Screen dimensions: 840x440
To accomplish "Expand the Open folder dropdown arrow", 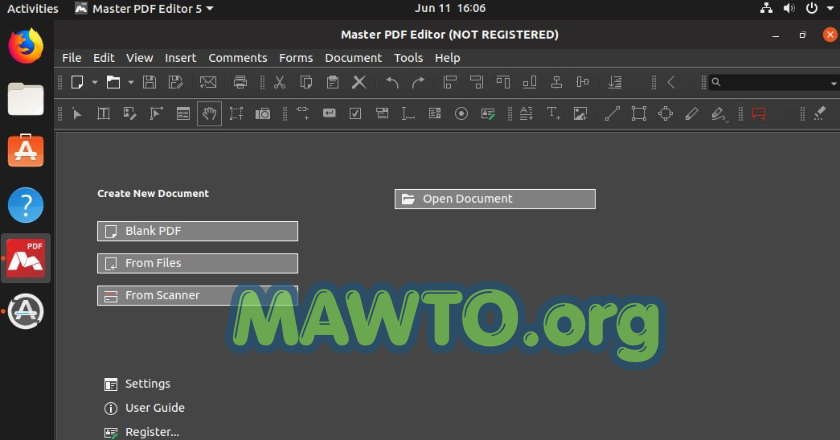I will [x=131, y=83].
